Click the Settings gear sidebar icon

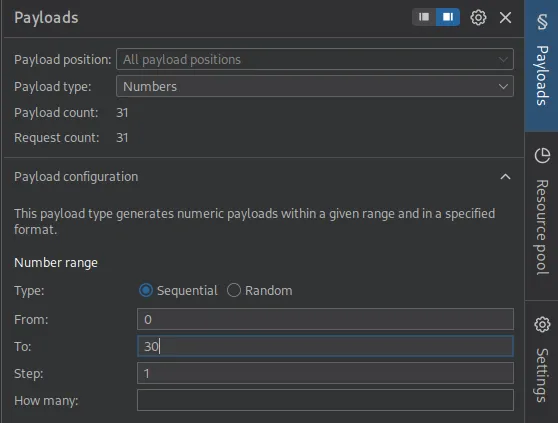coord(542,324)
